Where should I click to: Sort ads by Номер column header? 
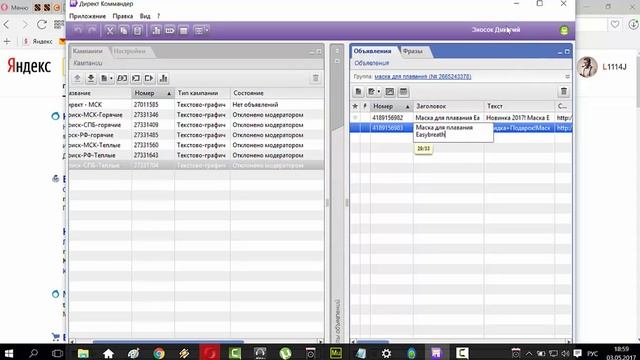(x=391, y=106)
